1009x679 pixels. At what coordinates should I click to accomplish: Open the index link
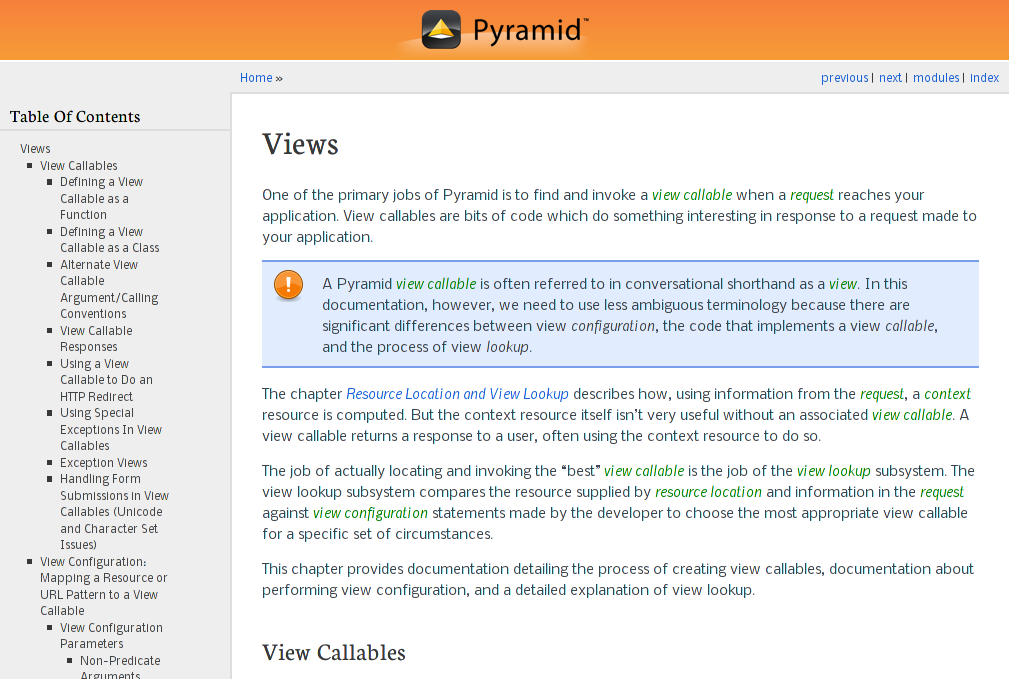coord(984,78)
